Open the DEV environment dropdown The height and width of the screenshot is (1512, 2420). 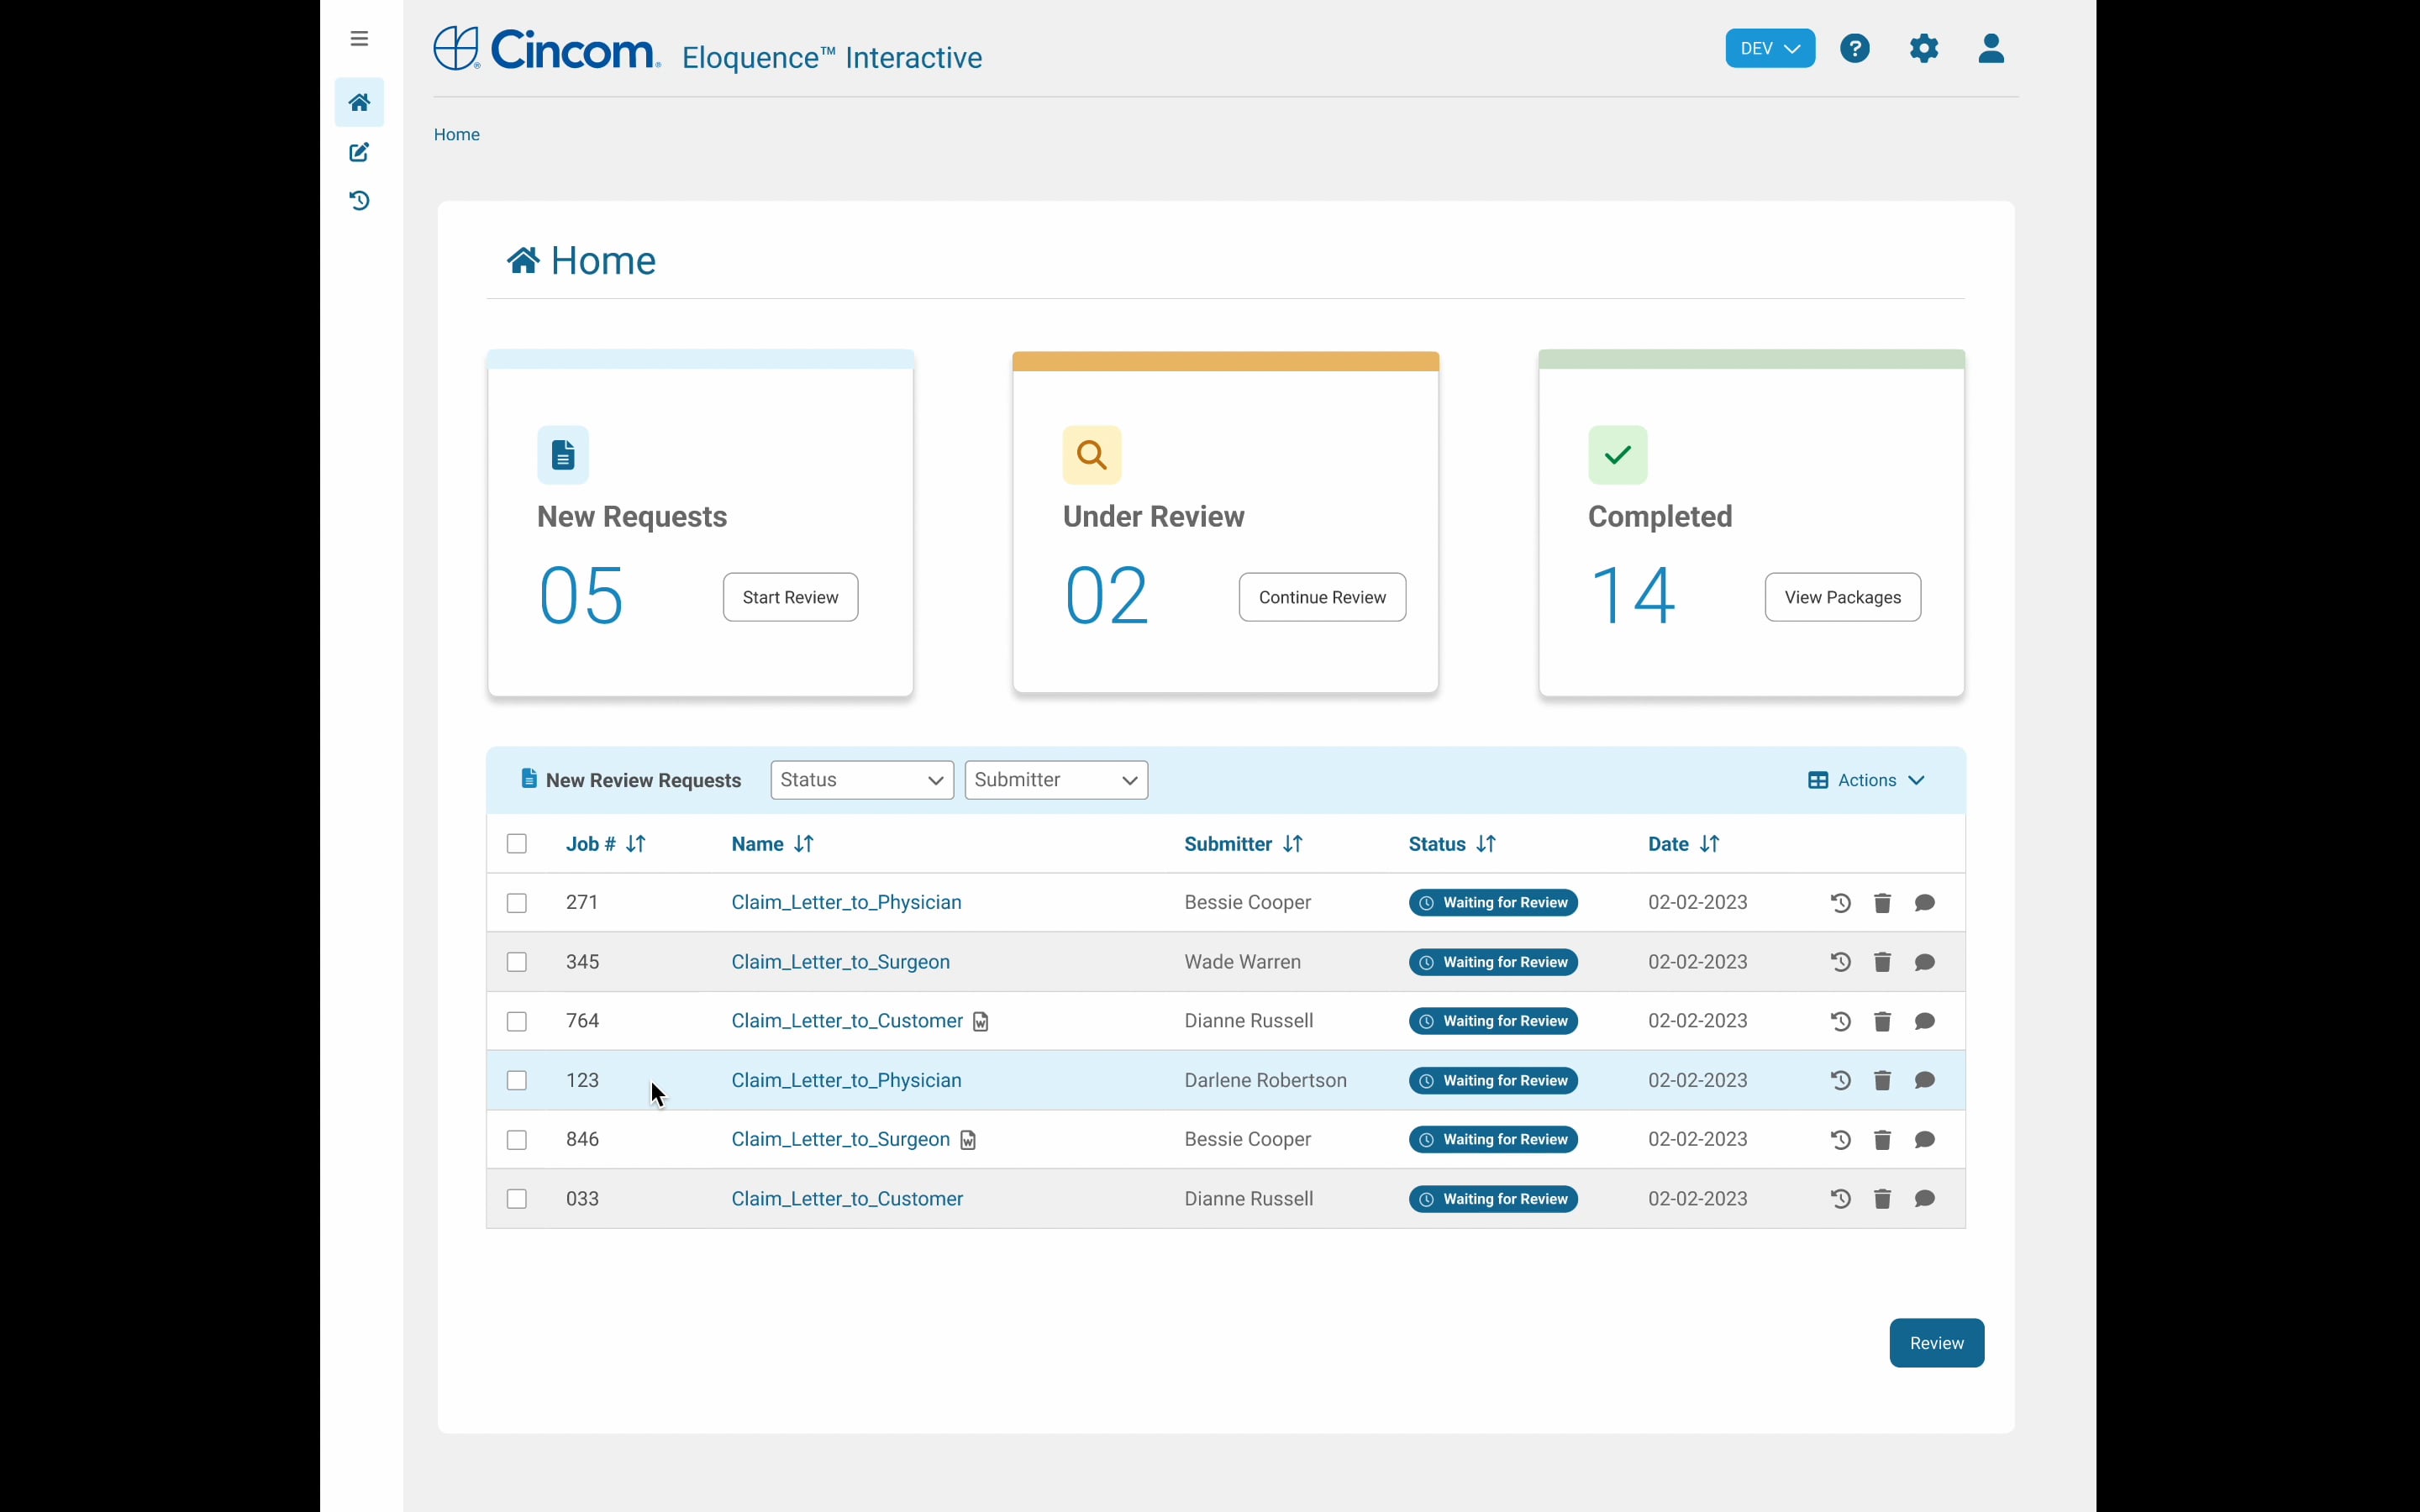coord(1770,48)
